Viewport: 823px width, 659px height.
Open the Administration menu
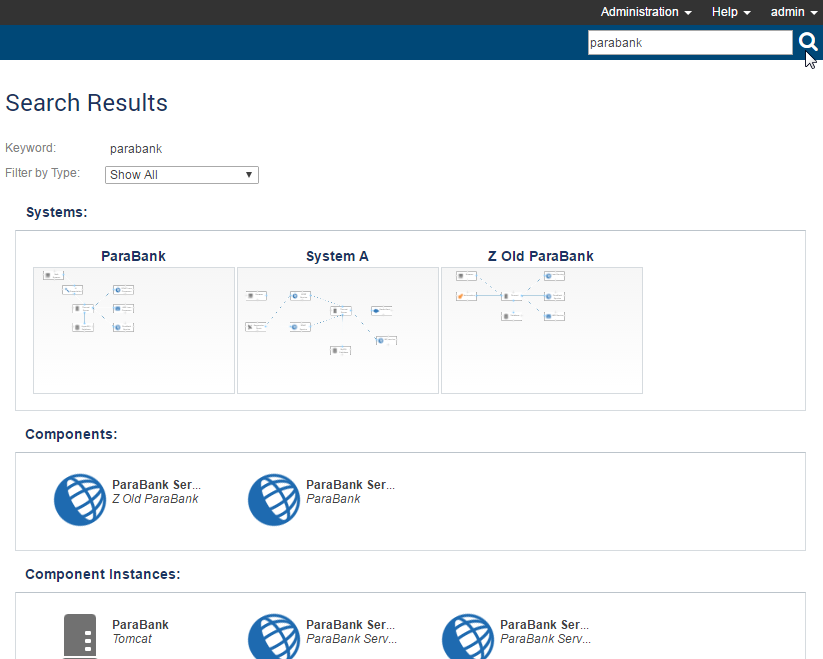[646, 12]
